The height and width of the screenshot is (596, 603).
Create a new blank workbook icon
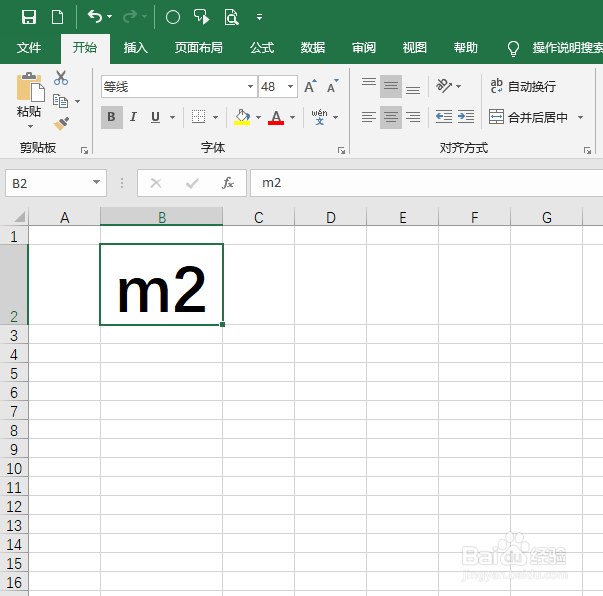pyautogui.click(x=57, y=17)
